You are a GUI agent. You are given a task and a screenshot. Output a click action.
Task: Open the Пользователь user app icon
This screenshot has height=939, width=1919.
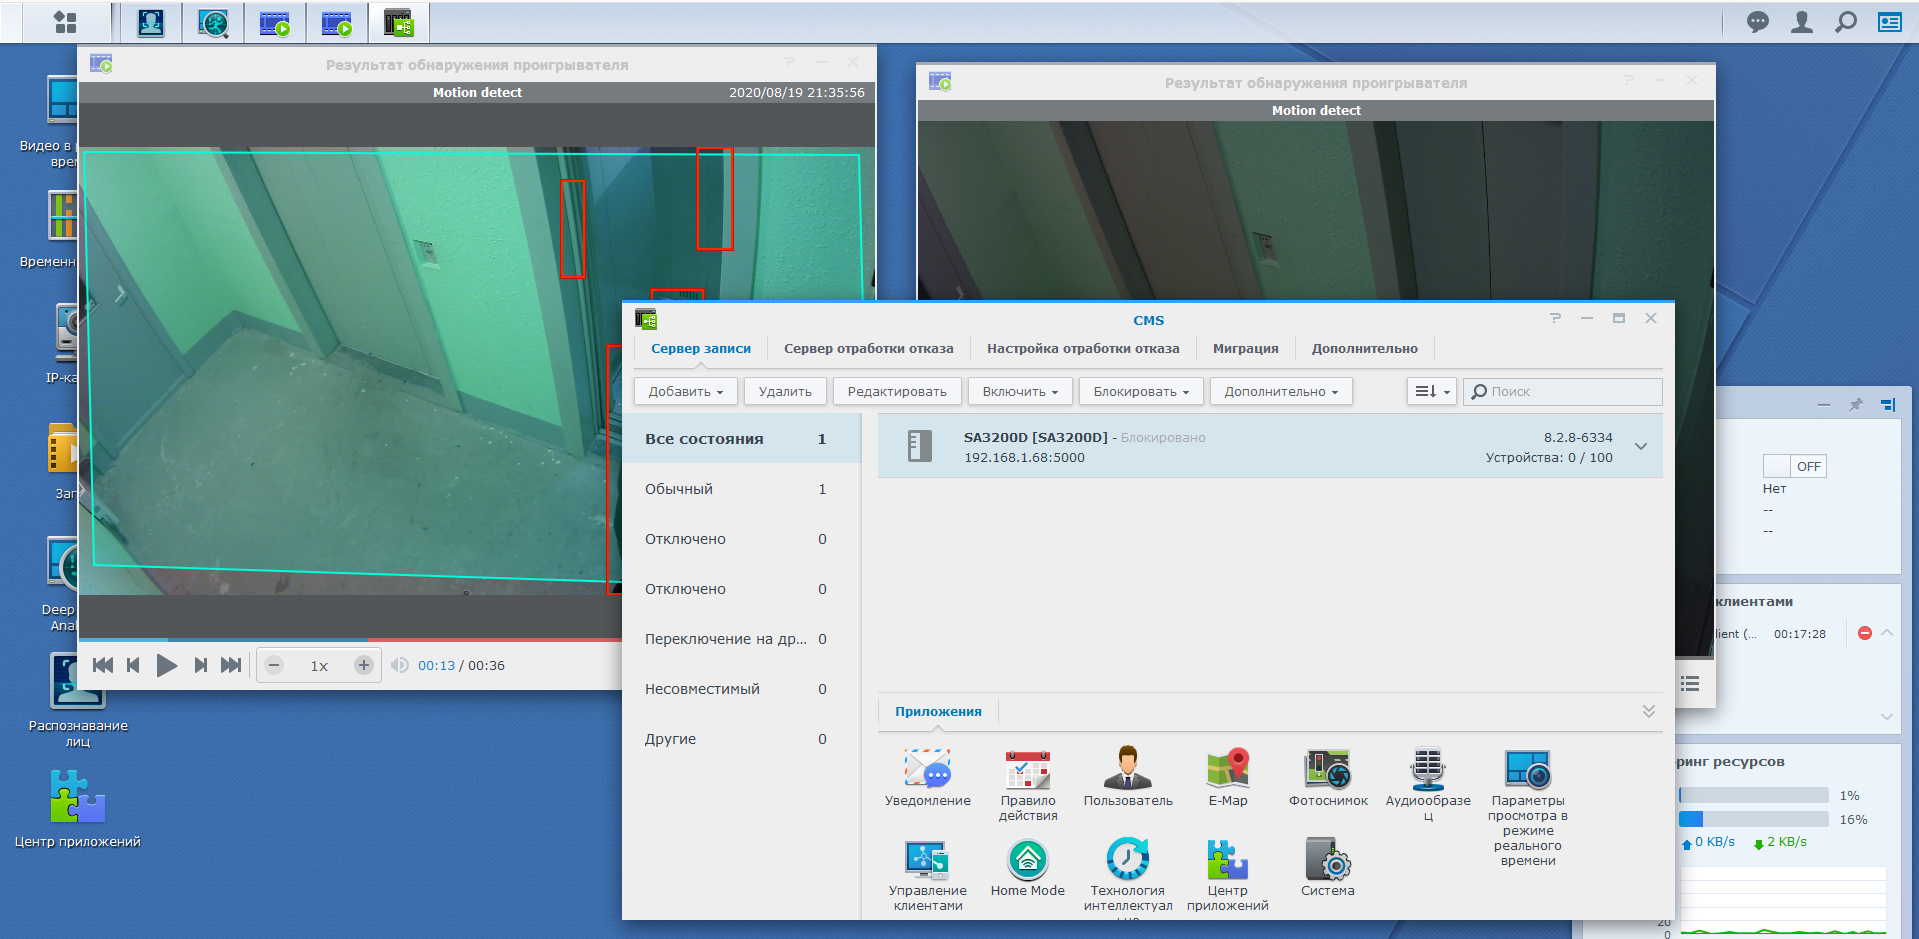1127,771
